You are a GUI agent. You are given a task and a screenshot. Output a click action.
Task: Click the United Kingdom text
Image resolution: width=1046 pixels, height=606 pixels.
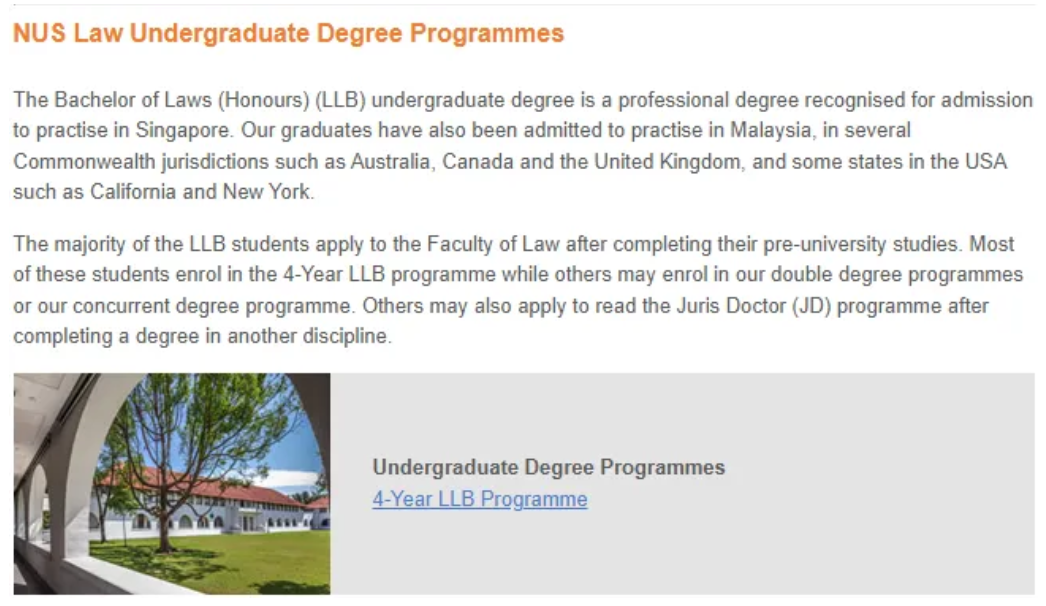pos(666,162)
